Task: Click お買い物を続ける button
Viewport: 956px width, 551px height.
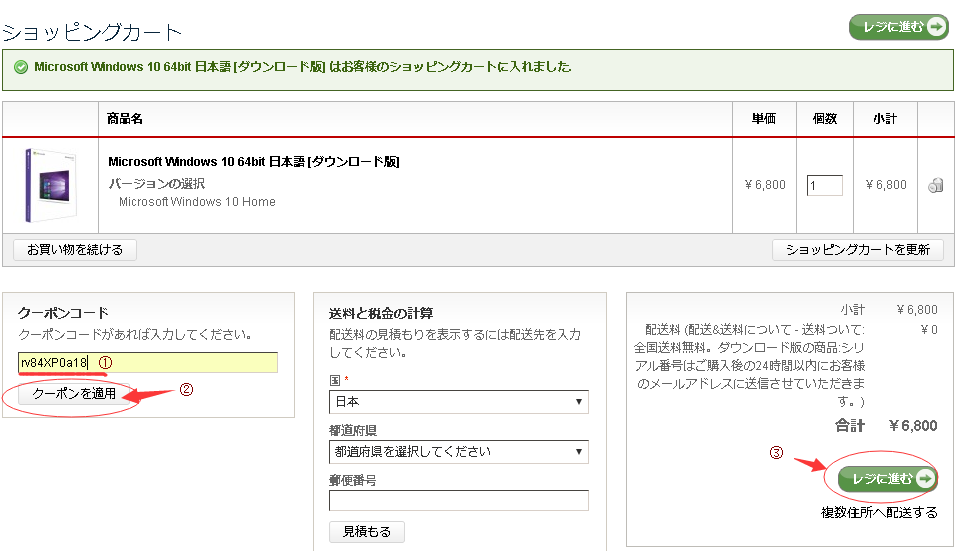Action: pyautogui.click(x=75, y=250)
